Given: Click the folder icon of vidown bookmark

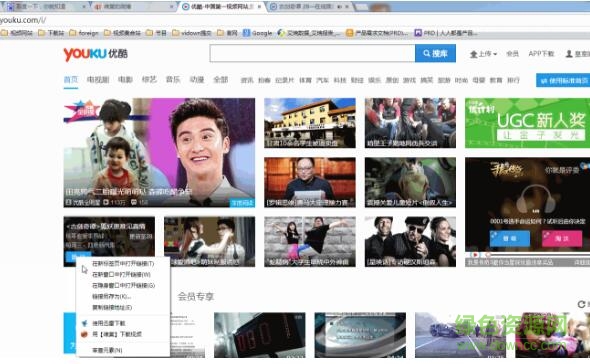Looking at the screenshot, I should pos(176,33).
